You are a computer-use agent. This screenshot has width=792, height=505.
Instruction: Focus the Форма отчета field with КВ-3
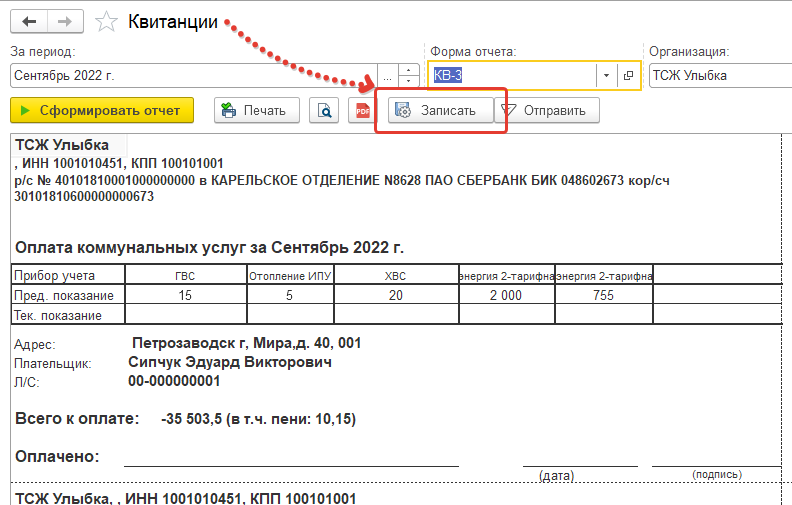(x=513, y=76)
